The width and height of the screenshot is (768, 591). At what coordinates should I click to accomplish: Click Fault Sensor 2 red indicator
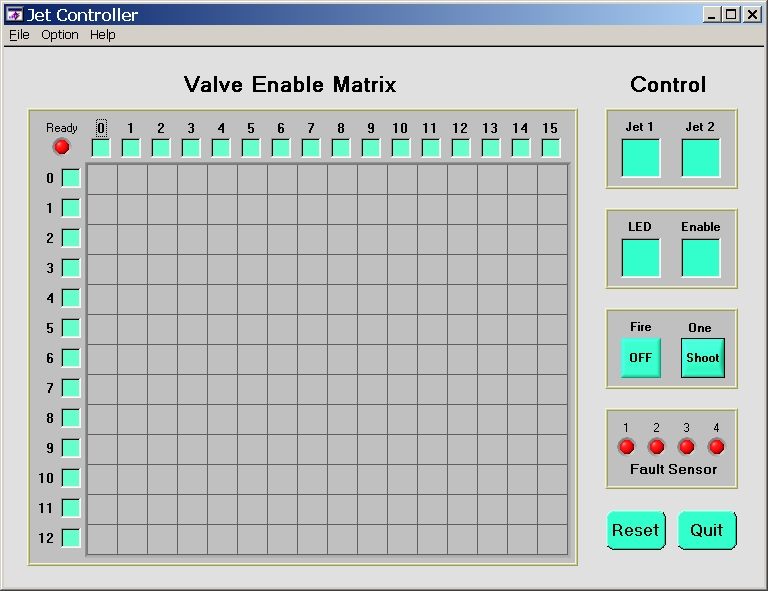pyautogui.click(x=657, y=447)
